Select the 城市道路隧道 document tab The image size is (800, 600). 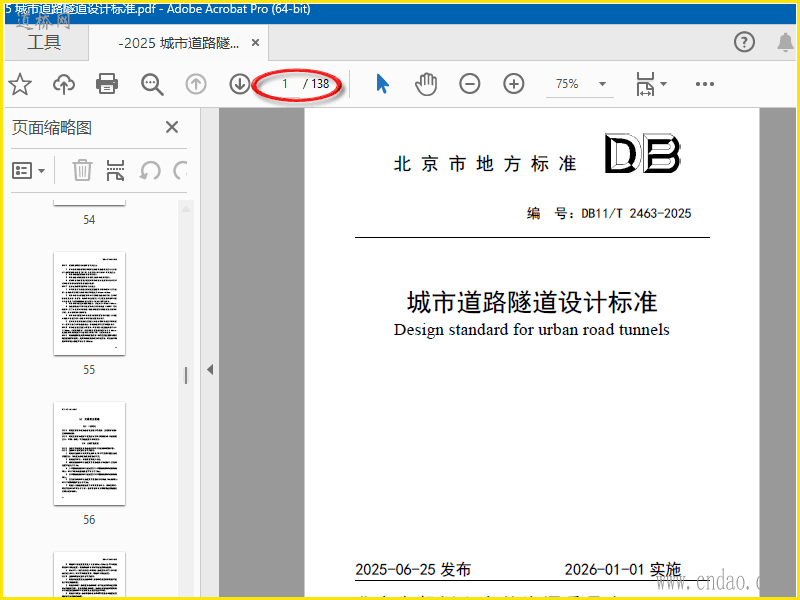[x=179, y=43]
